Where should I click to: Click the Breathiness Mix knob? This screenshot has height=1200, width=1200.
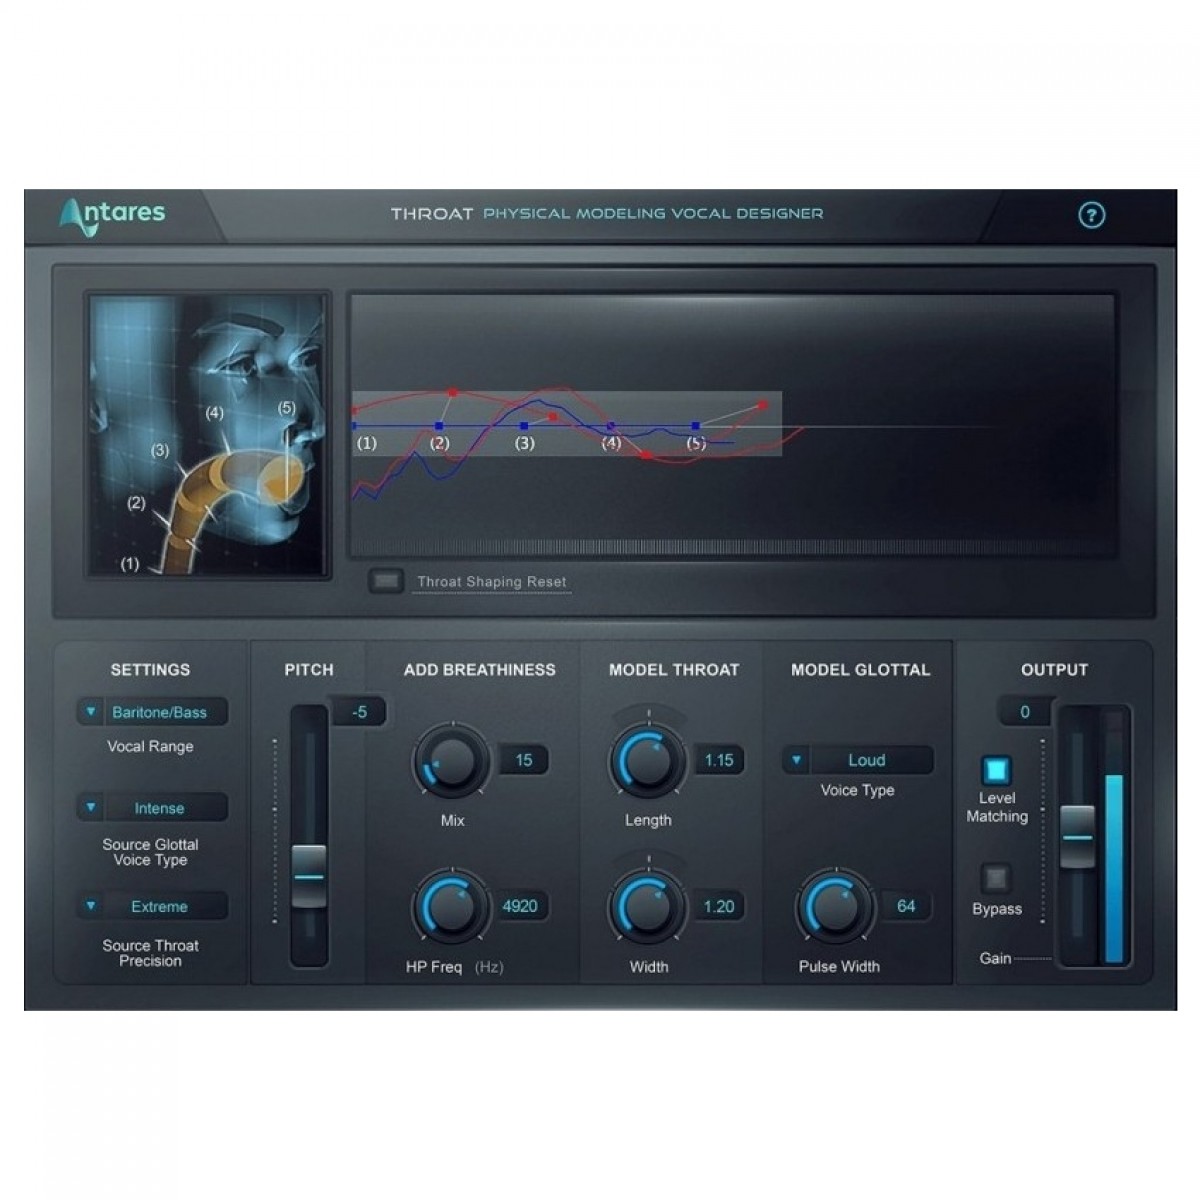click(451, 762)
